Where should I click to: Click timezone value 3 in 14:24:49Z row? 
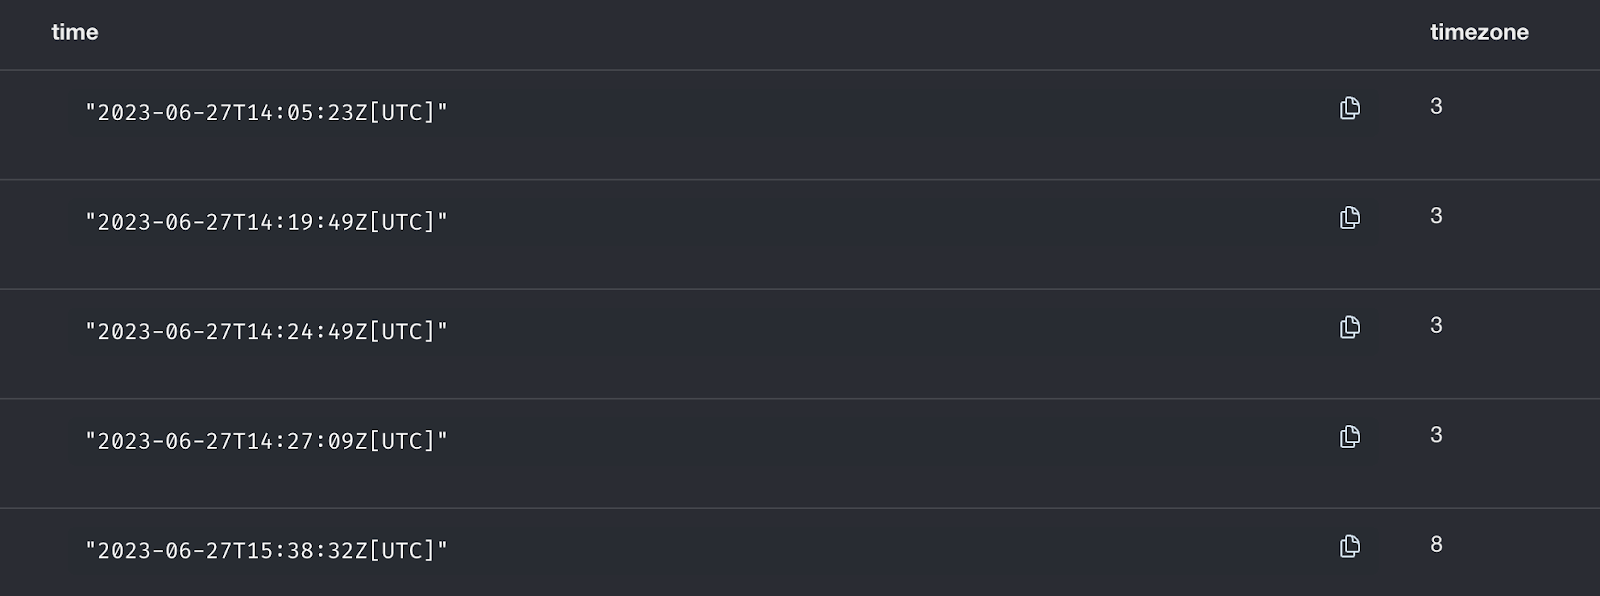pyautogui.click(x=1436, y=325)
